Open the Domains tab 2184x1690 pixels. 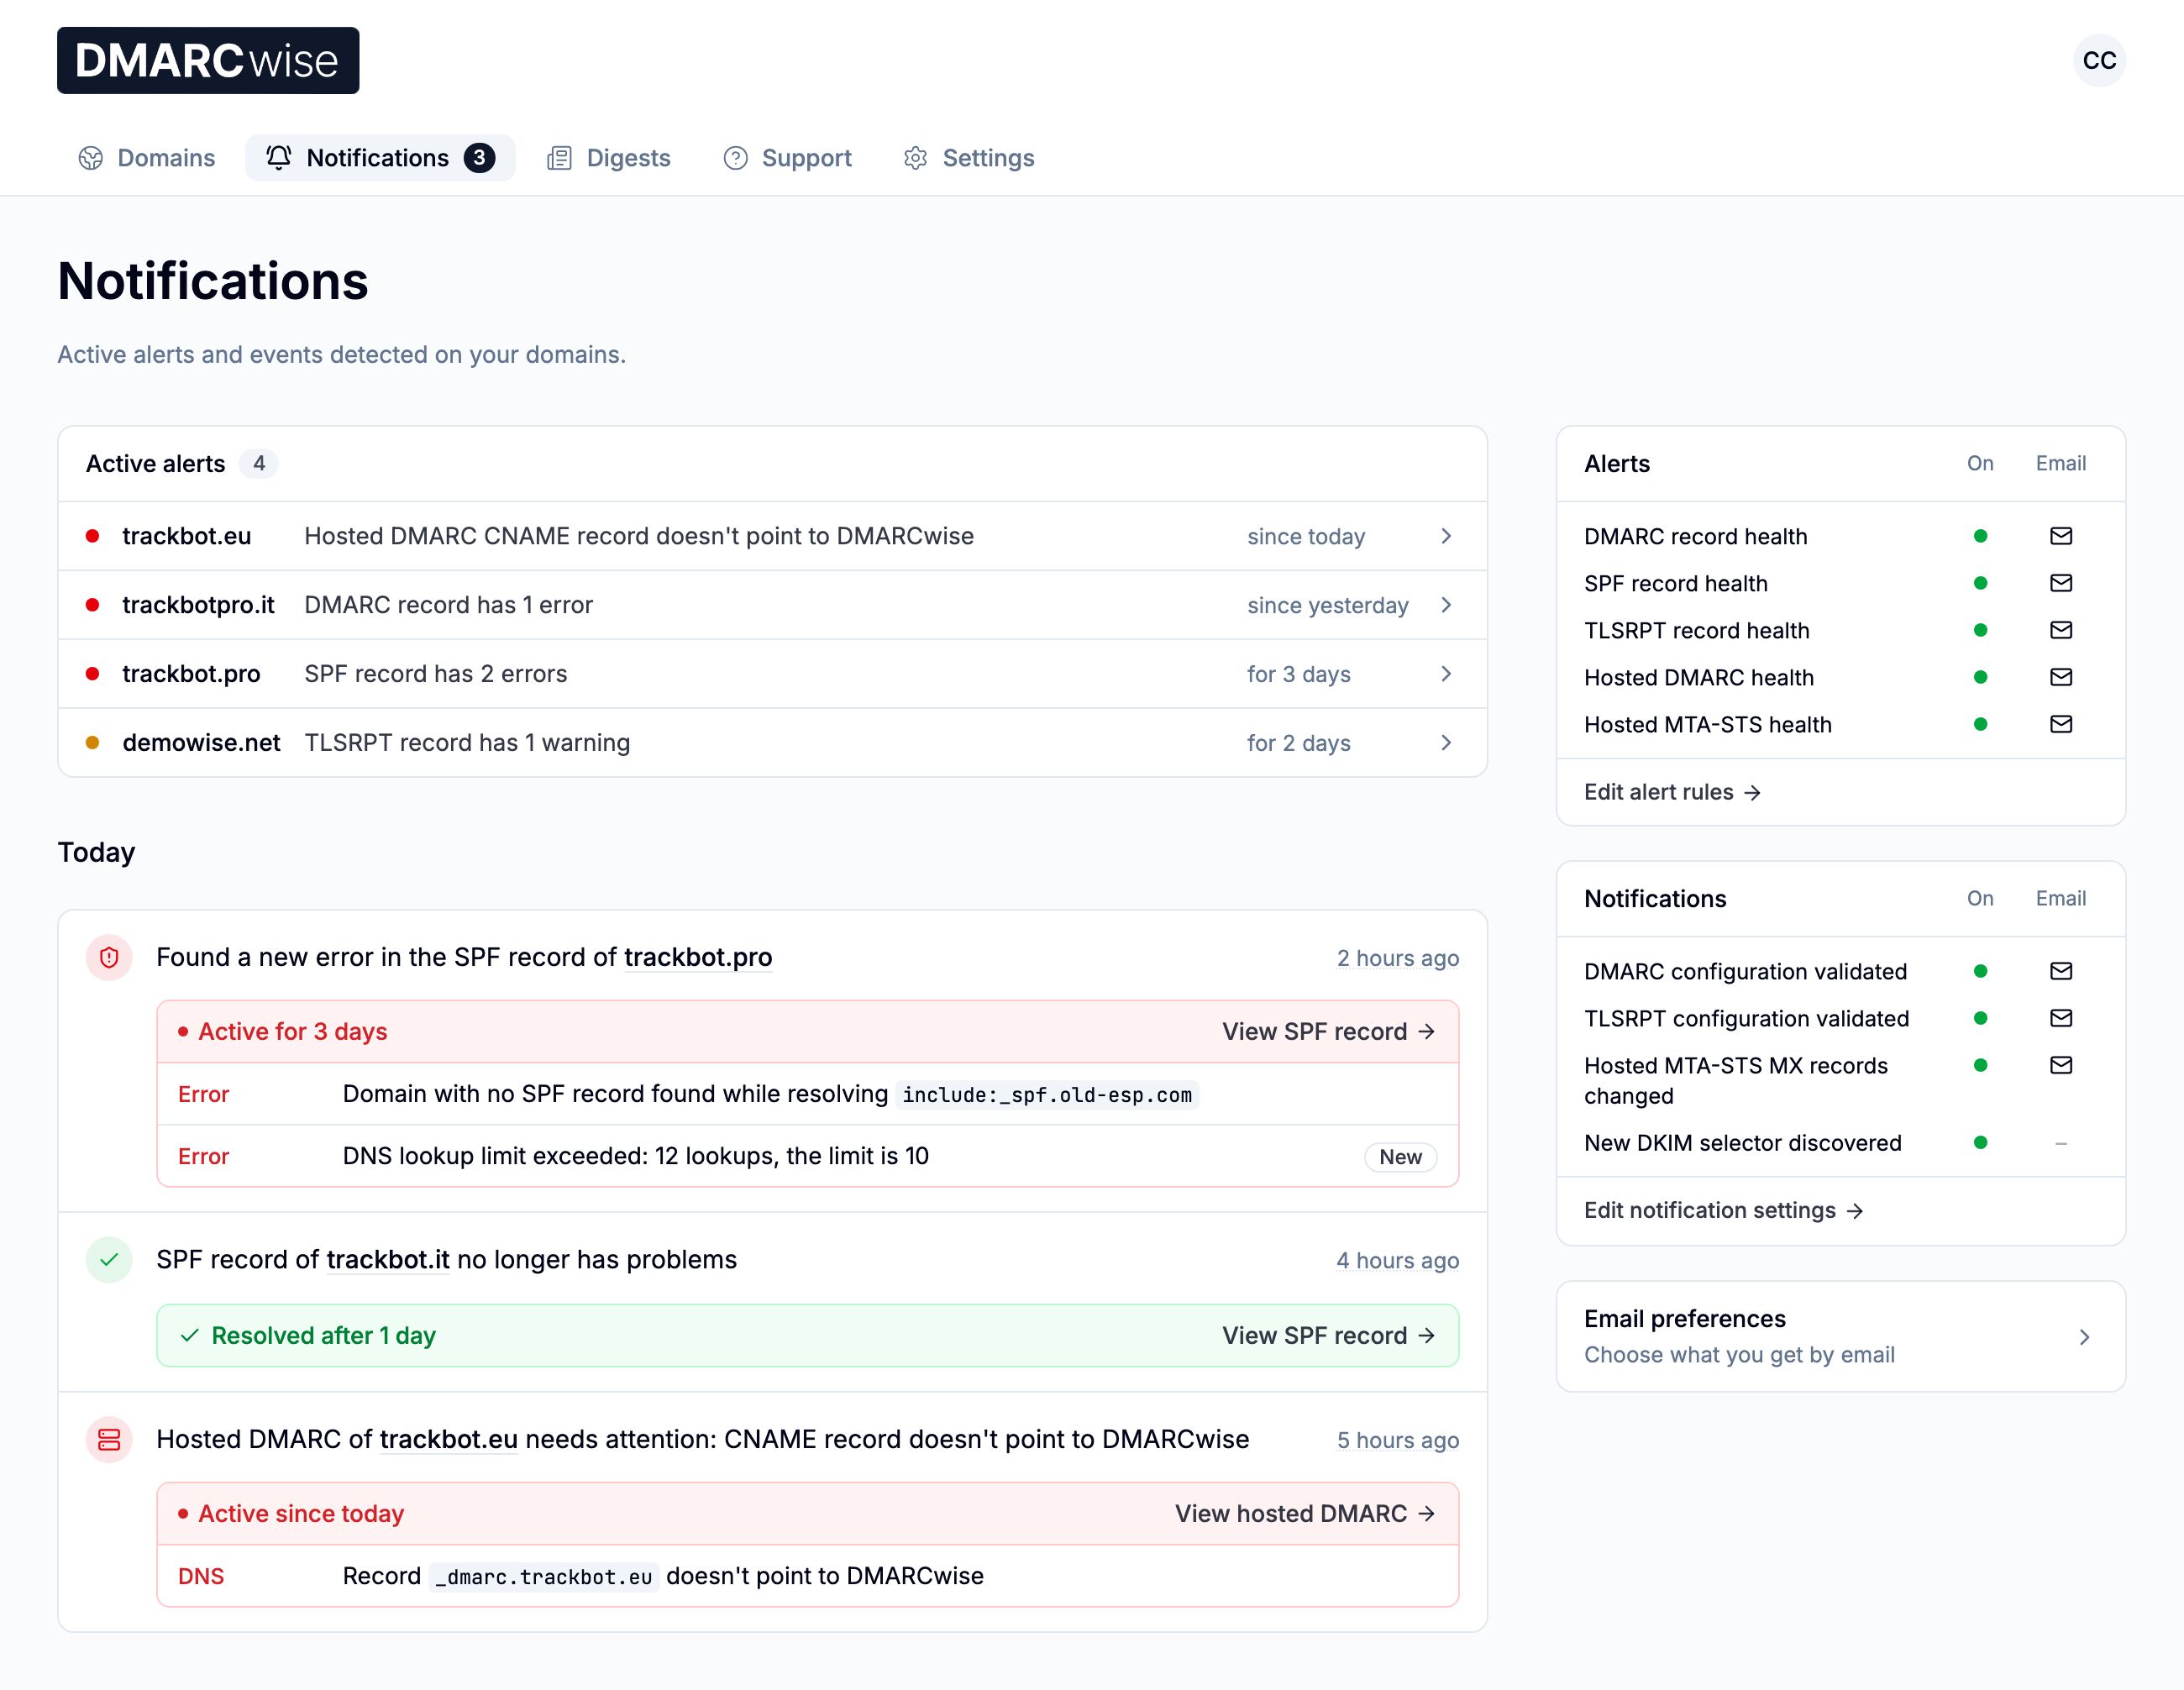147,158
